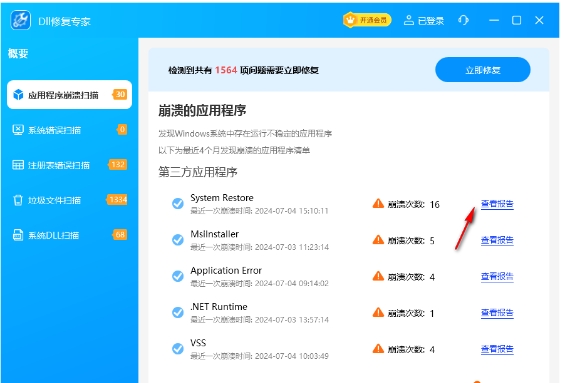The width and height of the screenshot is (578, 383).
Task: Click the Application Error entry name
Action: [226, 270]
